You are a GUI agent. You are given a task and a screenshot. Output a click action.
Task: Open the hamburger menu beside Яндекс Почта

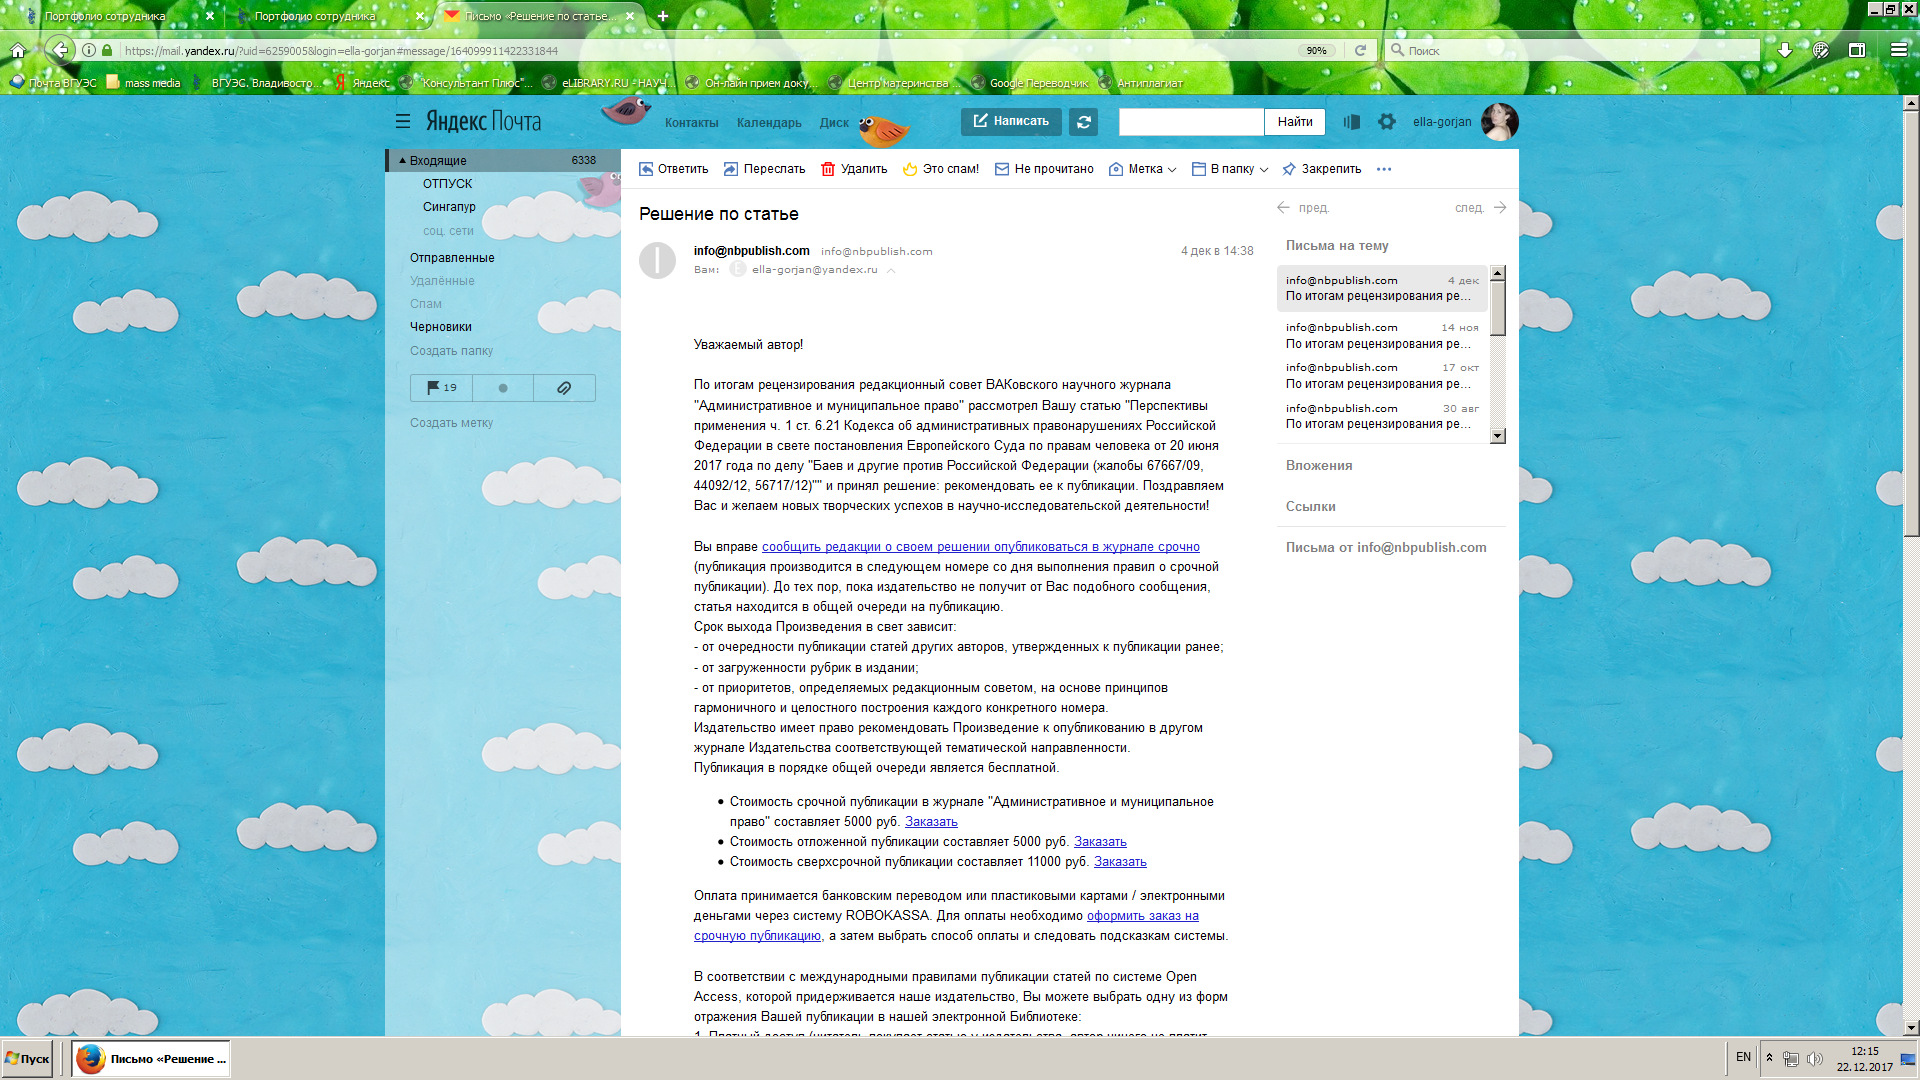[x=402, y=122]
